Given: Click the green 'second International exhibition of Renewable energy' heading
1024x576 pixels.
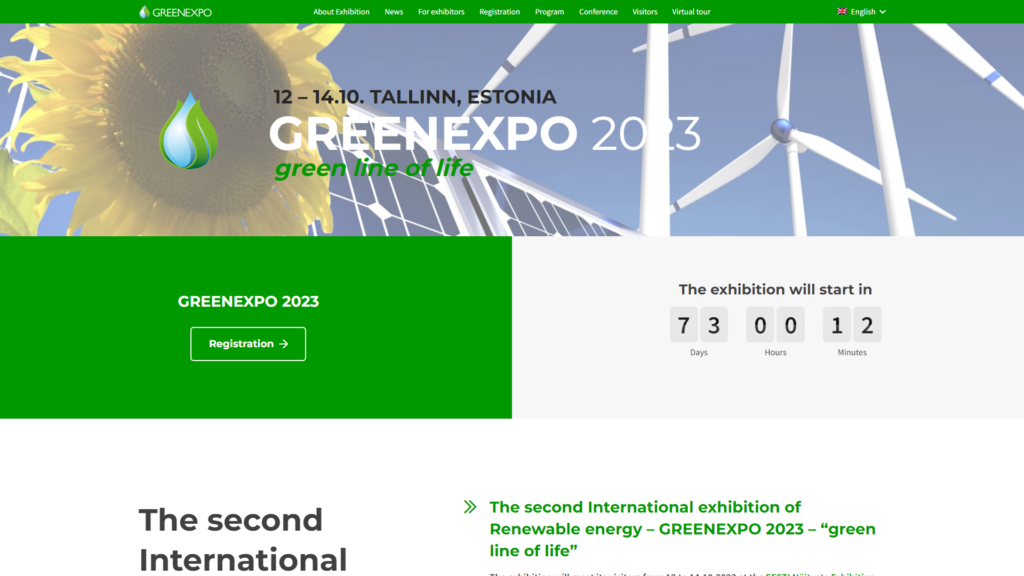Looking at the screenshot, I should [682, 528].
